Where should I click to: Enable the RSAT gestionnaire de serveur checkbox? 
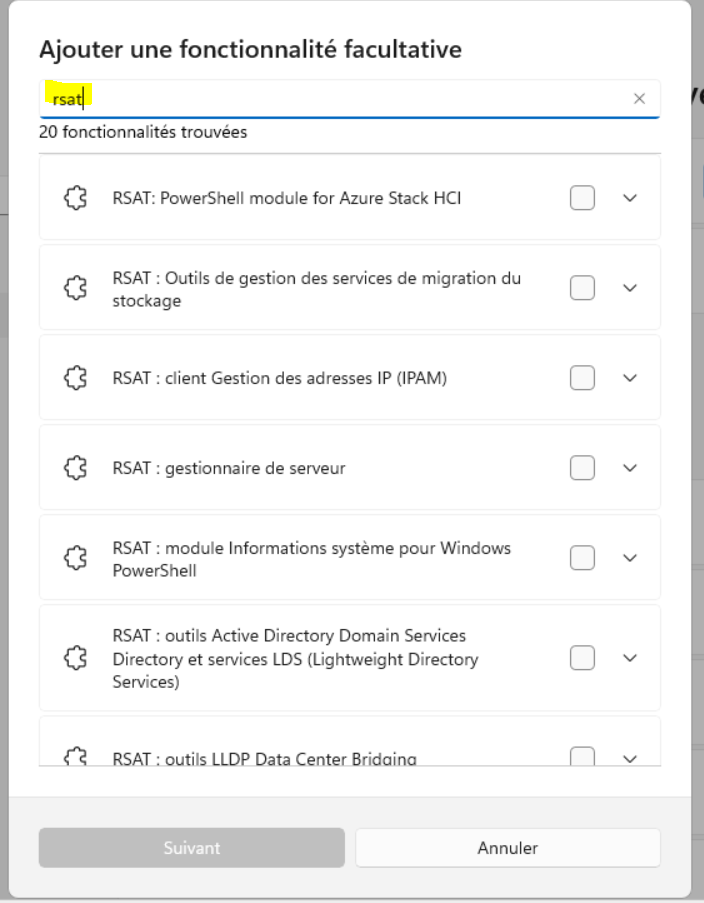click(582, 468)
